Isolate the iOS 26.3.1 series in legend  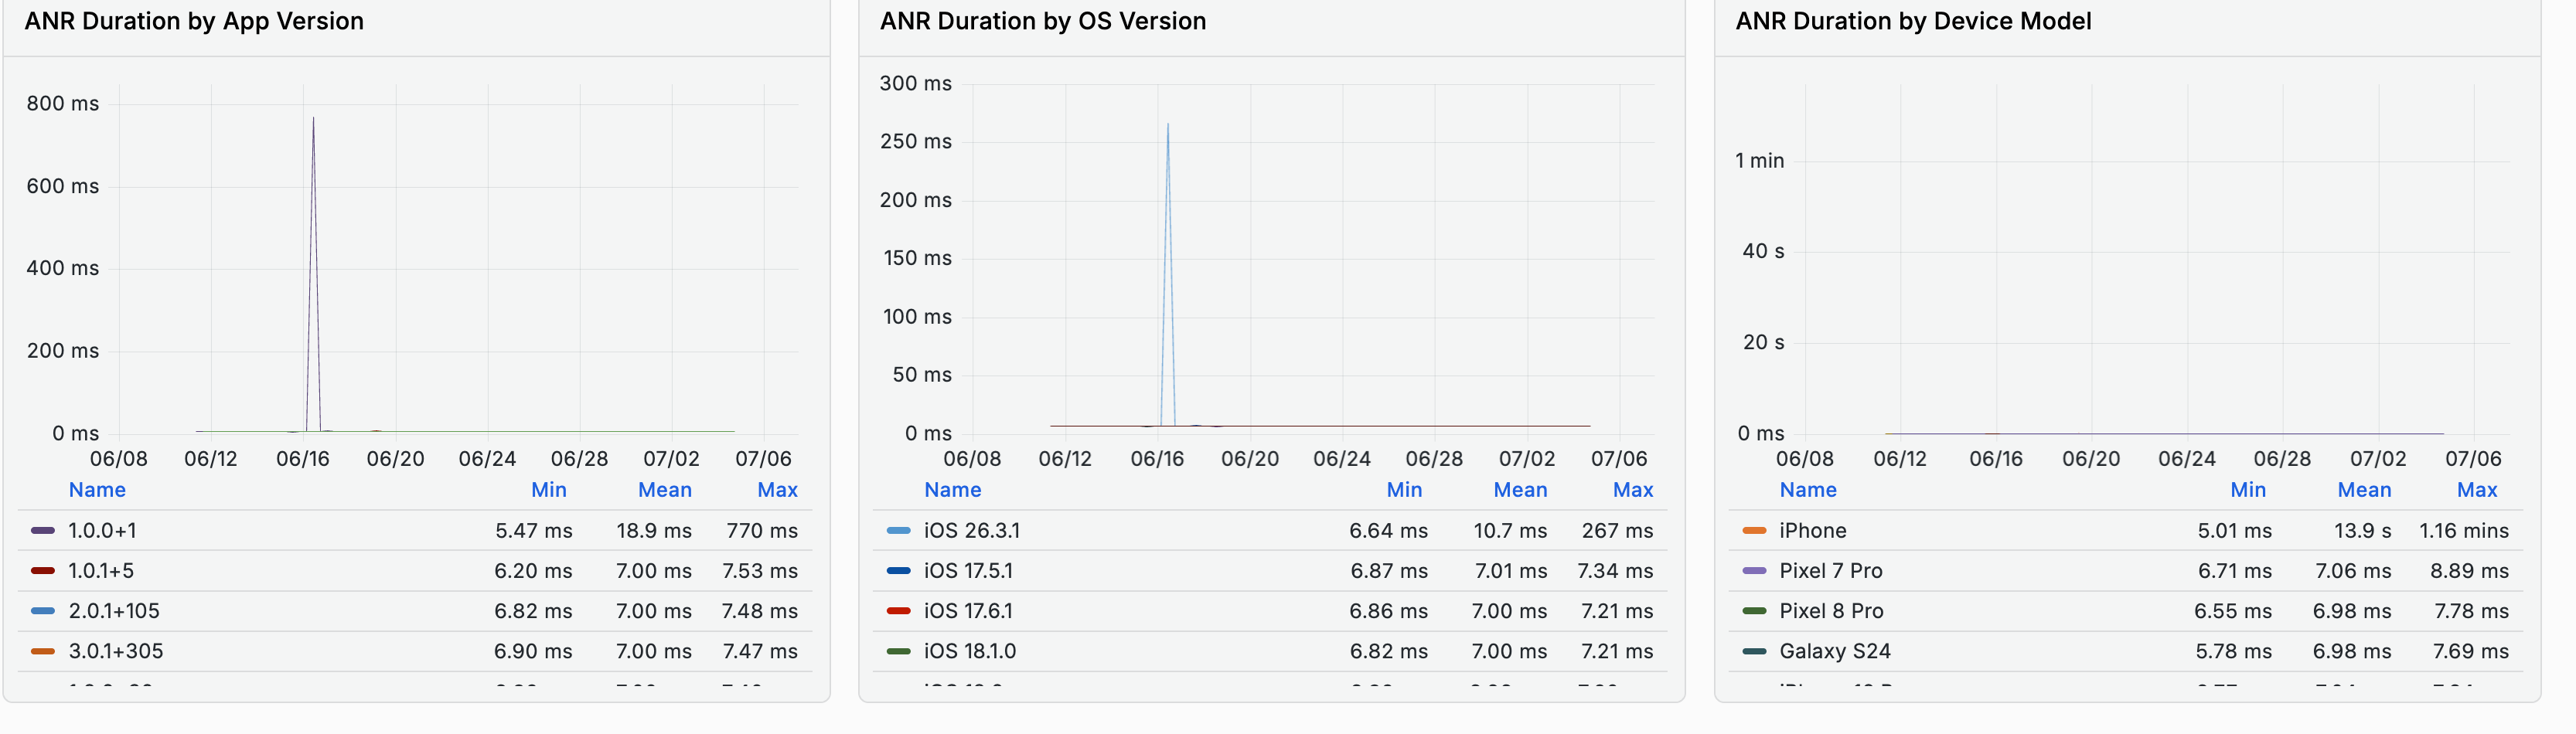point(972,531)
